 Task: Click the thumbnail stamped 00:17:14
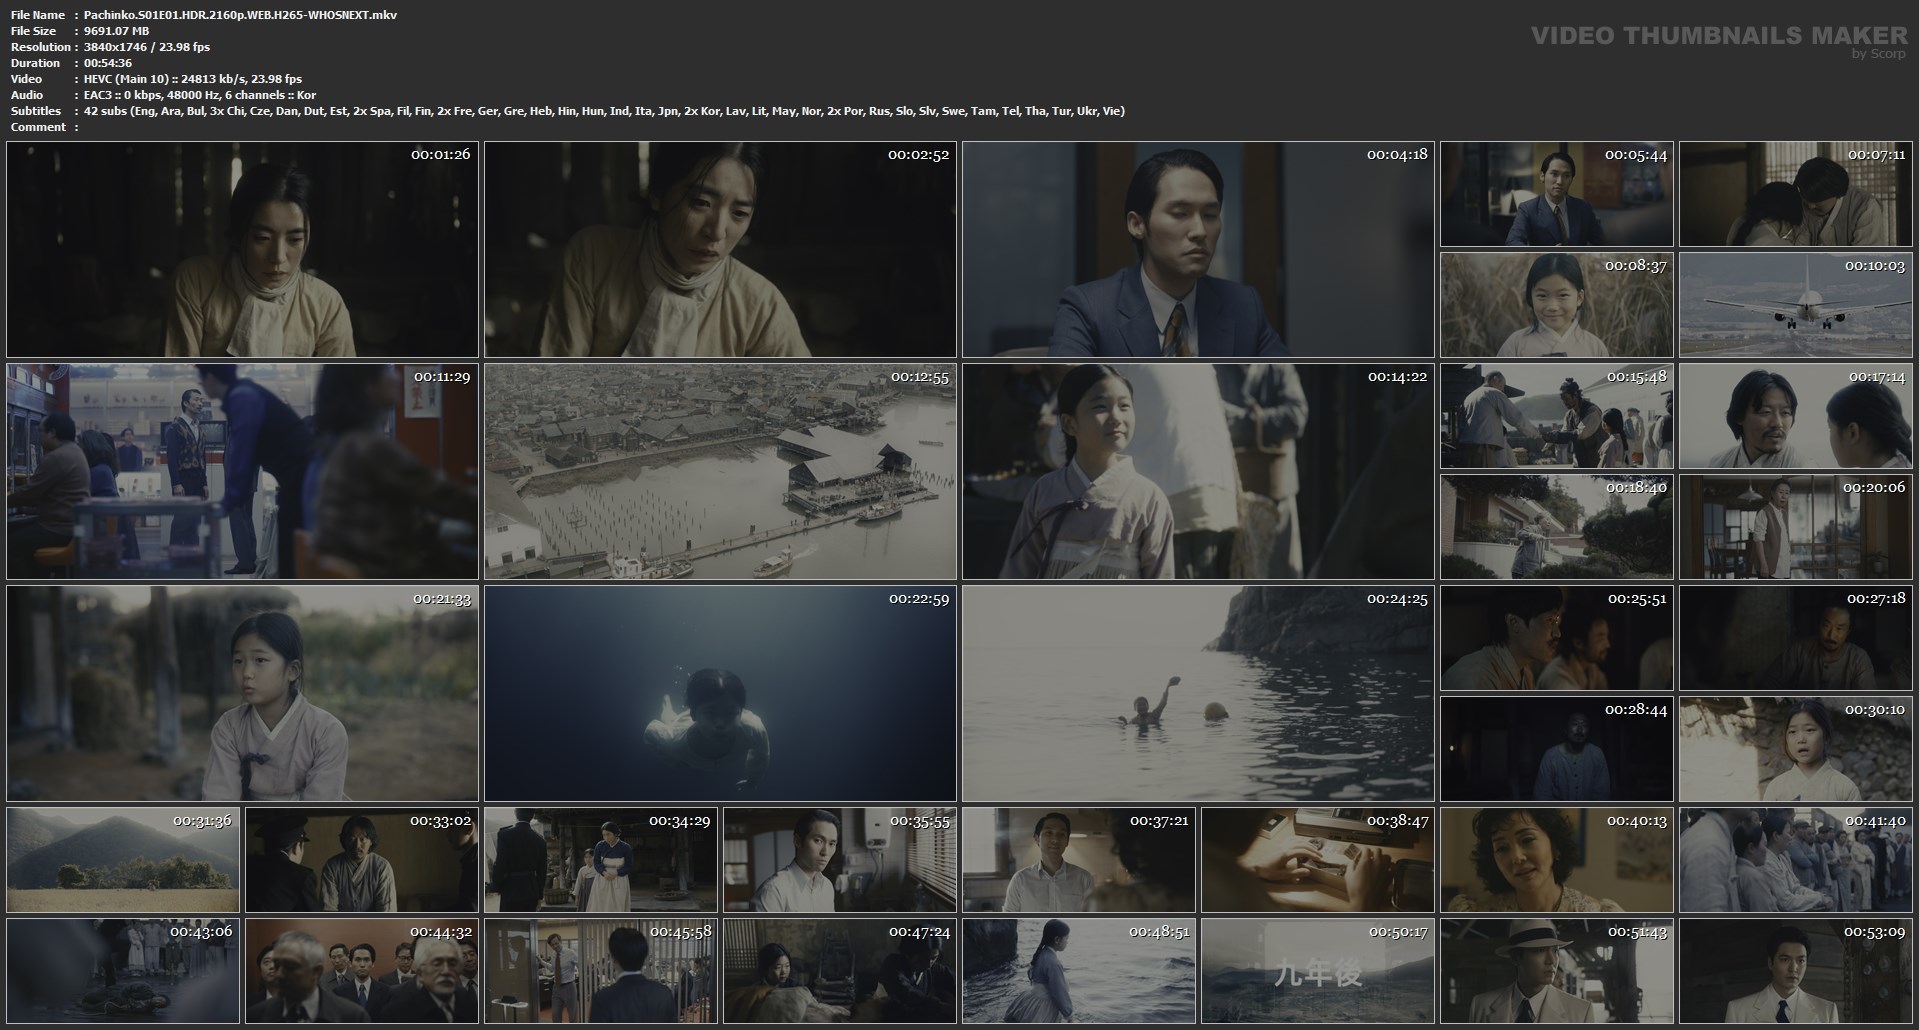click(x=1796, y=416)
